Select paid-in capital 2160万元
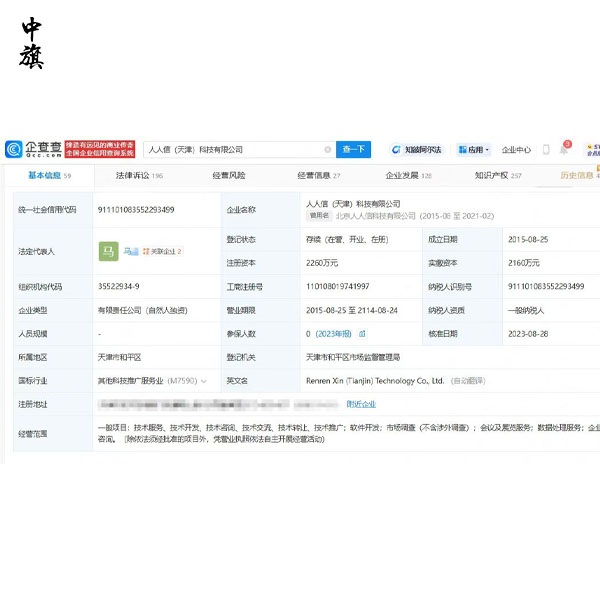The image size is (600, 600). point(523,263)
